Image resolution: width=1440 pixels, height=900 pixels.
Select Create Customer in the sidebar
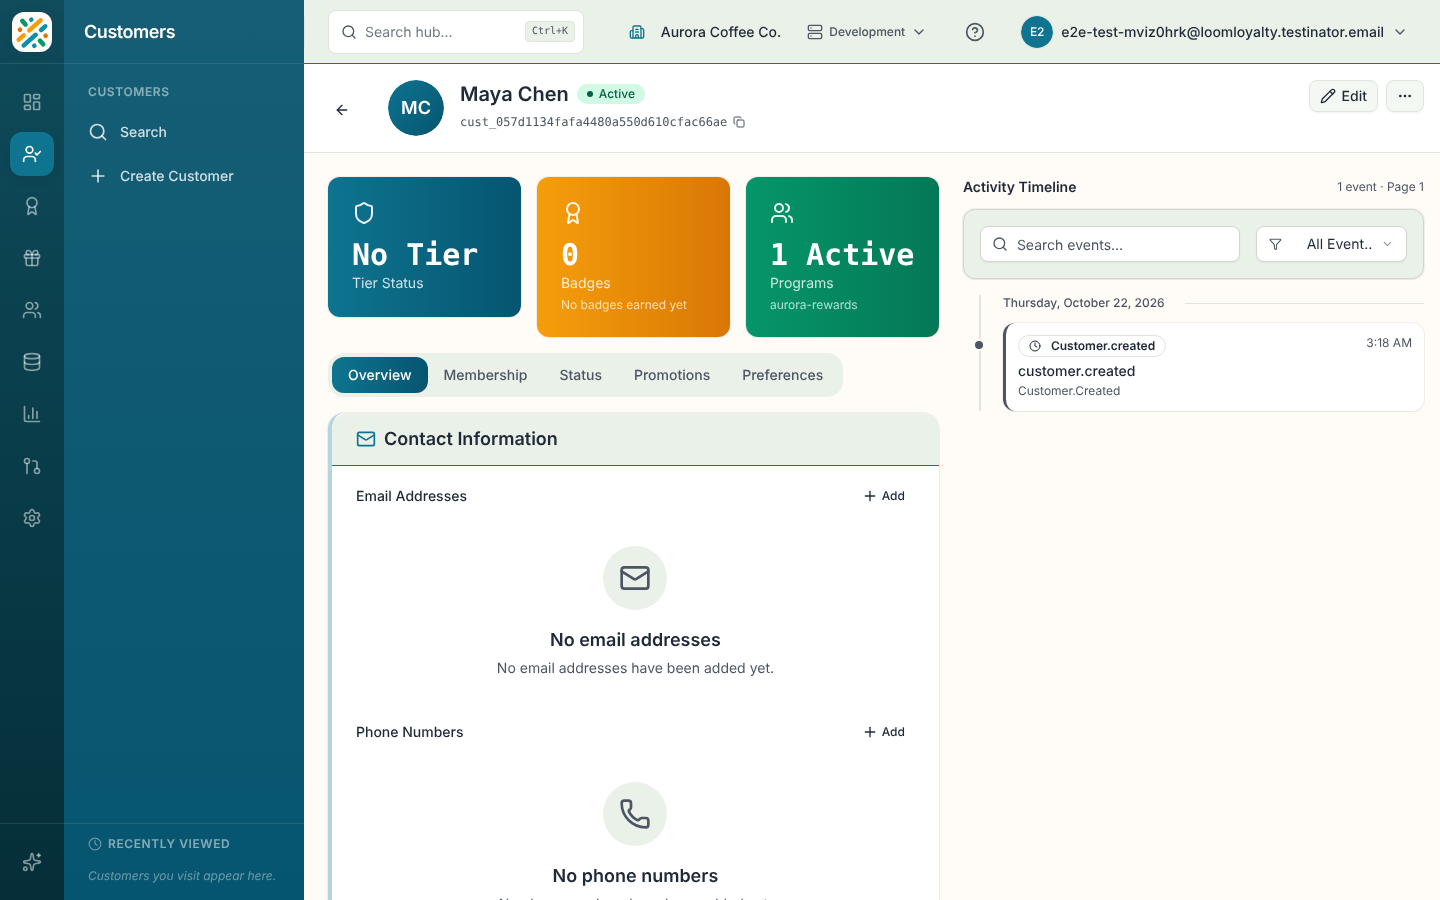(184, 176)
